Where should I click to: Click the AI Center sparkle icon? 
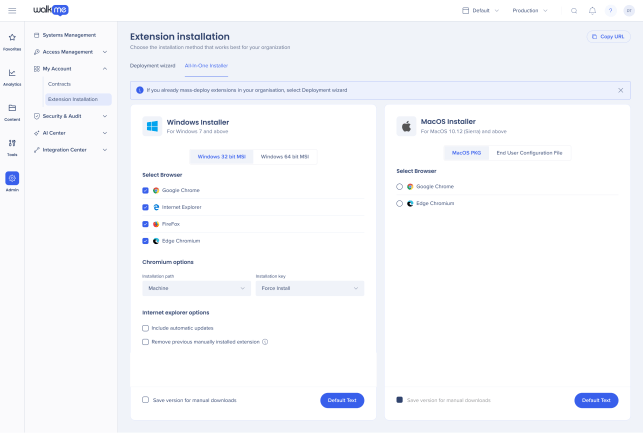coord(36,133)
